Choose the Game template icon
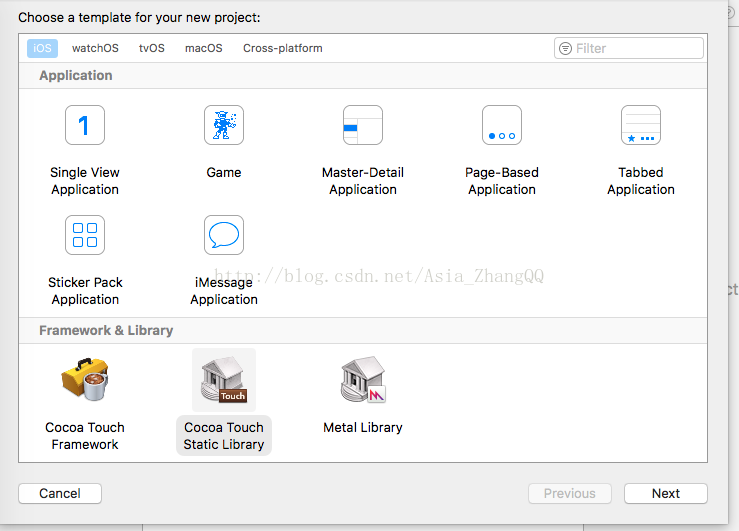739x531 pixels. point(224,125)
